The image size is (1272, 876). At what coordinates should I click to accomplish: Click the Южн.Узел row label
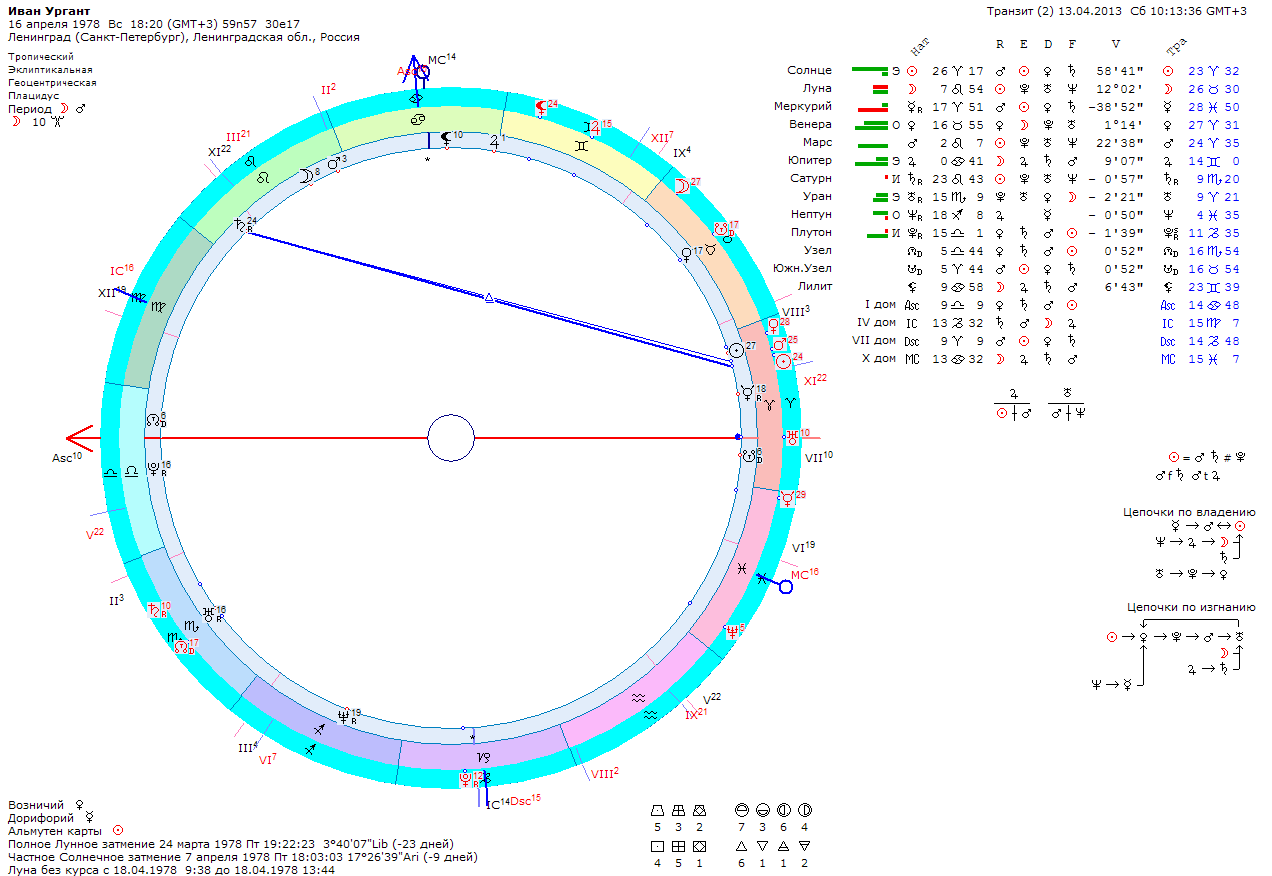tap(802, 268)
